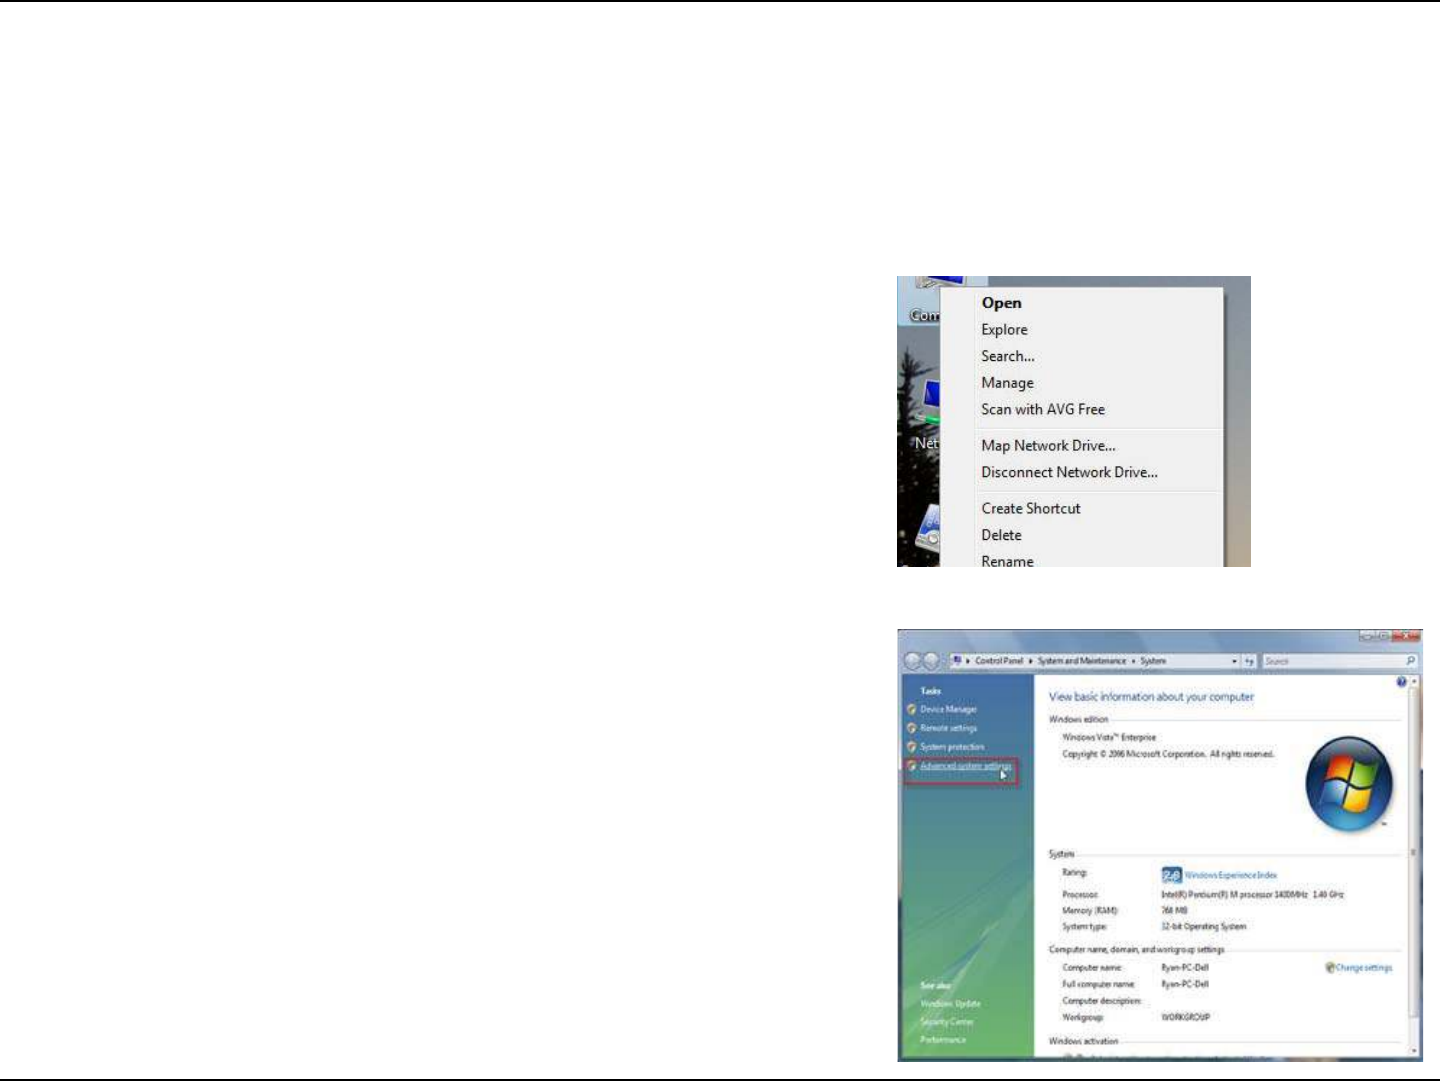
Task: Focus the Search box in System window
Action: coord(1339,661)
